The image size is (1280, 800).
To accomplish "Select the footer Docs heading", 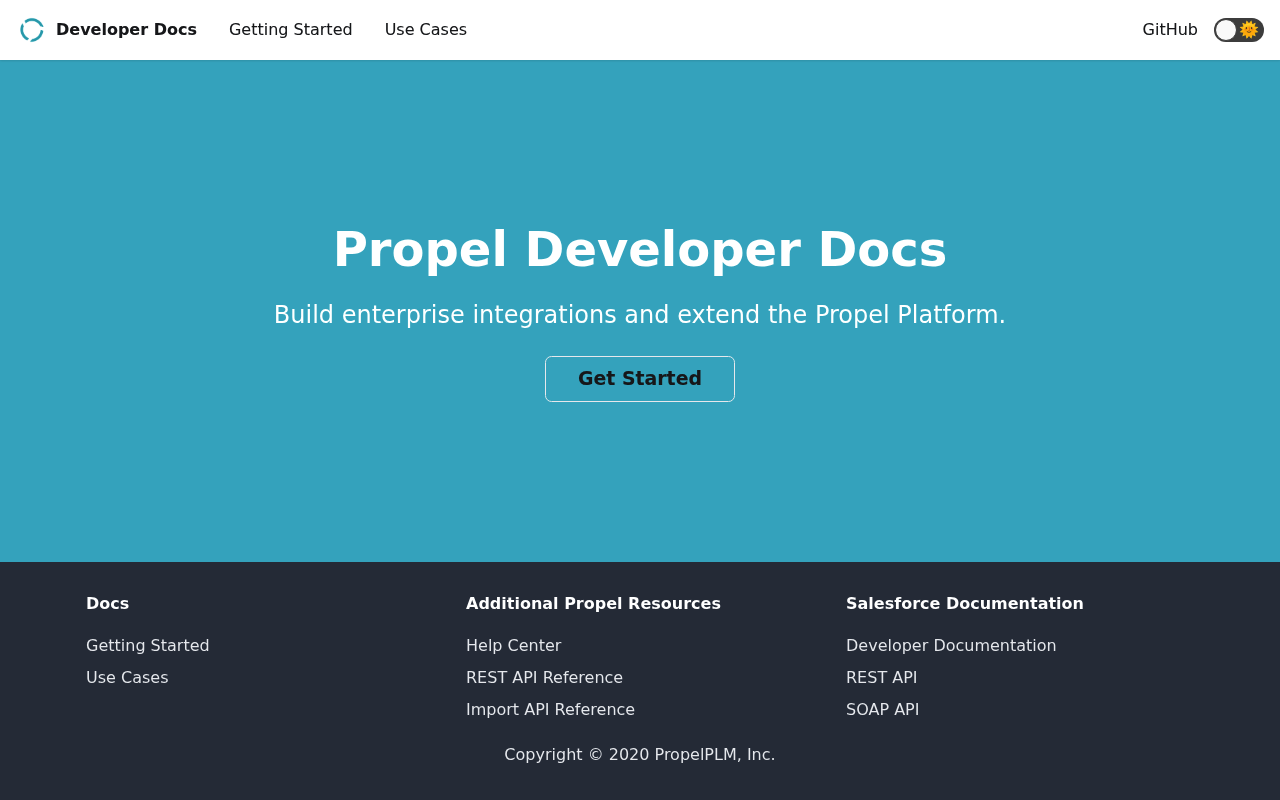I will click(x=108, y=604).
